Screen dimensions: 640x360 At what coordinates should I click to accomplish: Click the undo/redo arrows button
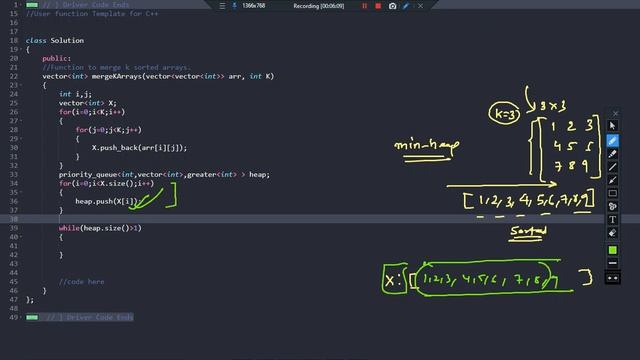612,278
